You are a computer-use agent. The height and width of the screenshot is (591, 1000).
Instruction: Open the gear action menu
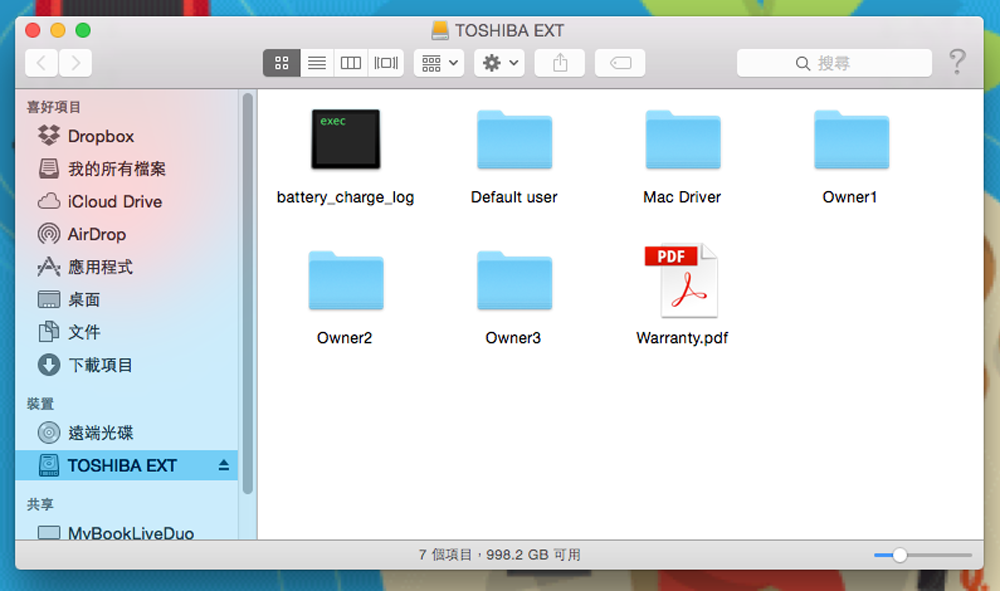(x=499, y=63)
